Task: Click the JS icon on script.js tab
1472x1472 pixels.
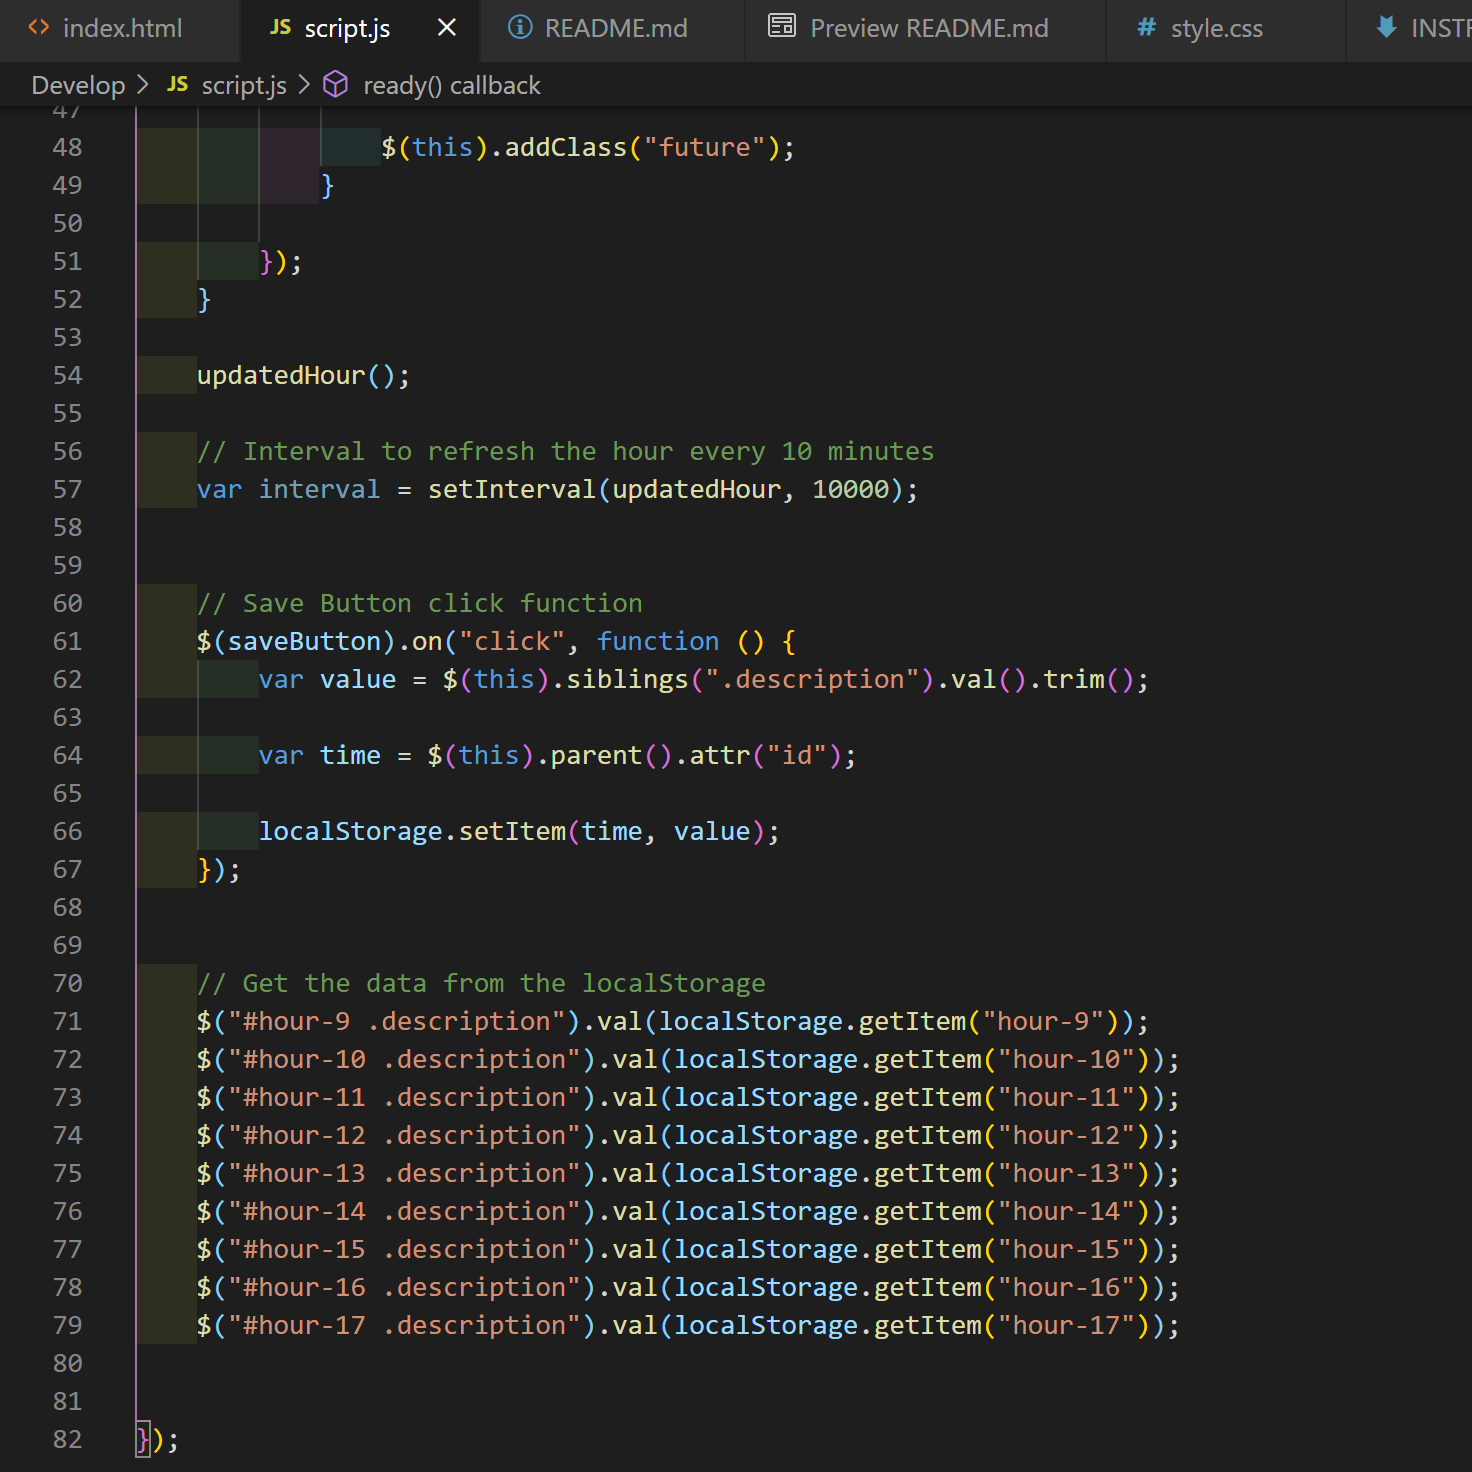Action: click(x=280, y=27)
